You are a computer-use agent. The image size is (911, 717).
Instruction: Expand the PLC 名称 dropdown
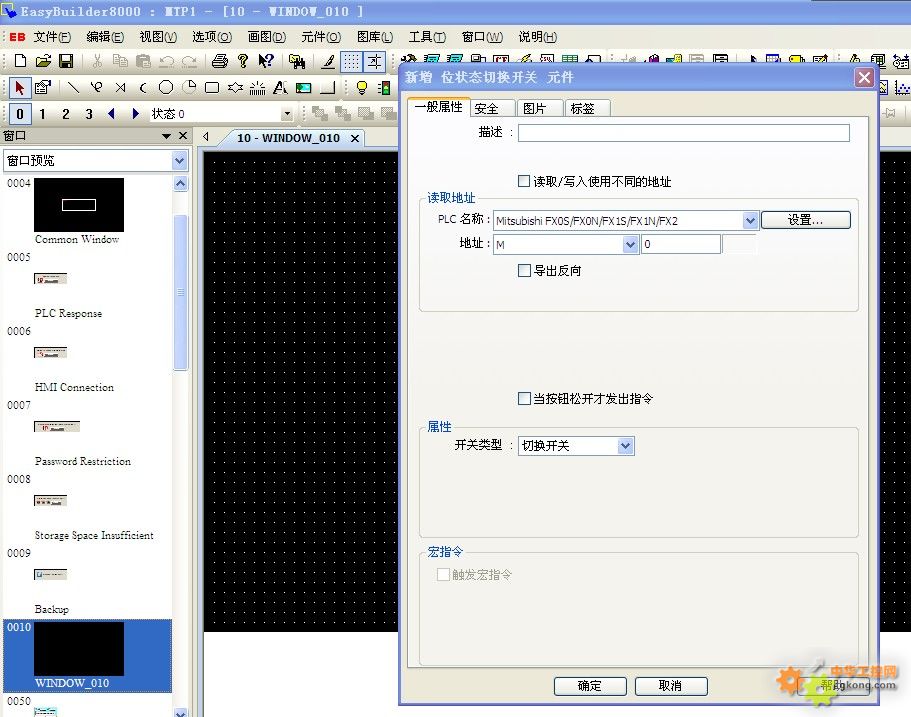tap(750, 220)
